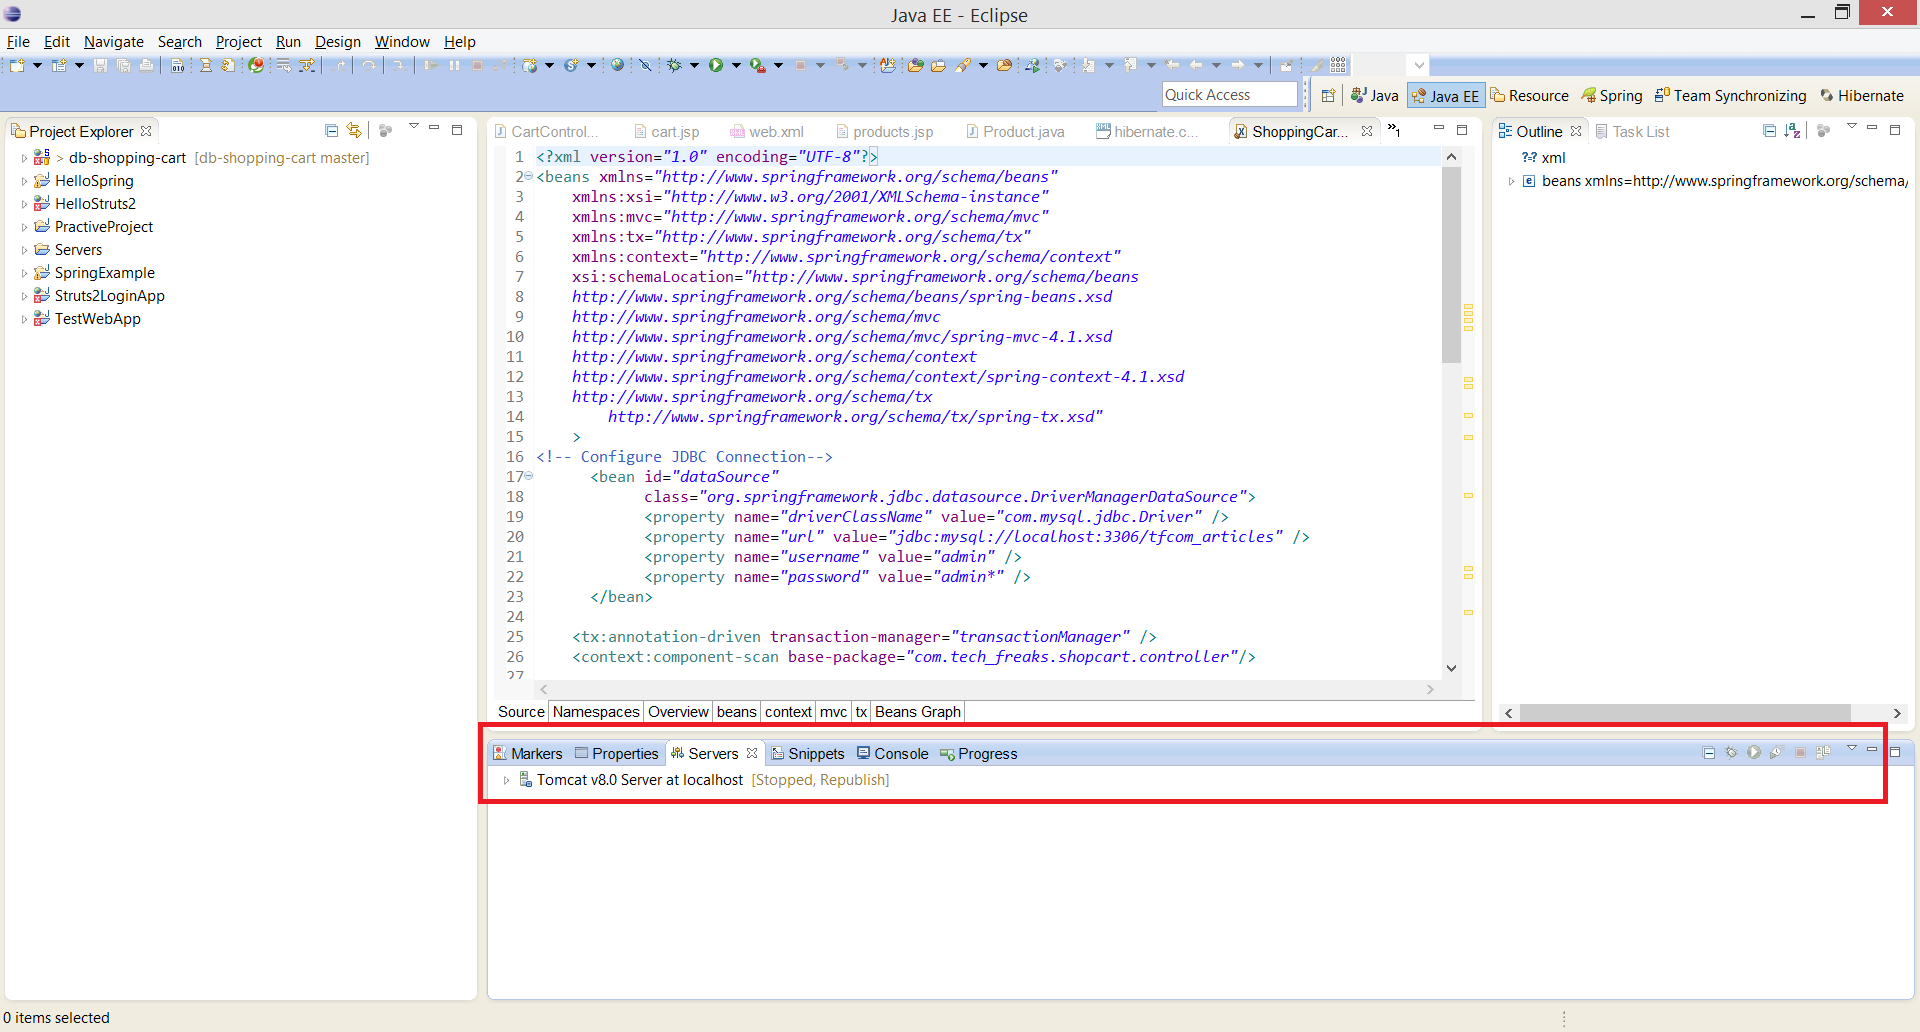Click the grid dots icon at toolbar end
The height and width of the screenshot is (1032, 1920).
1338,65
